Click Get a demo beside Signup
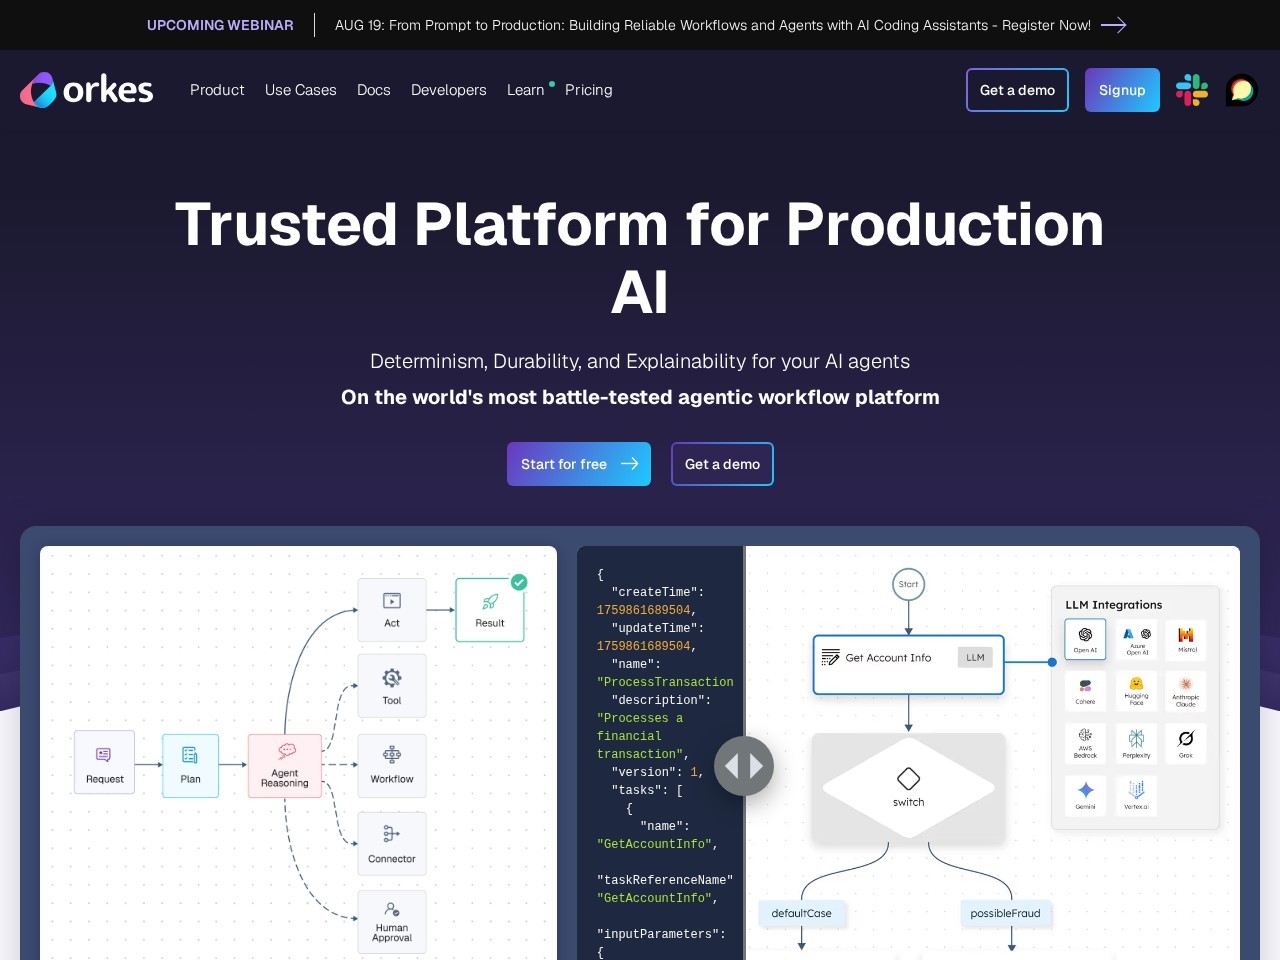Image resolution: width=1280 pixels, height=960 pixels. 1017,90
